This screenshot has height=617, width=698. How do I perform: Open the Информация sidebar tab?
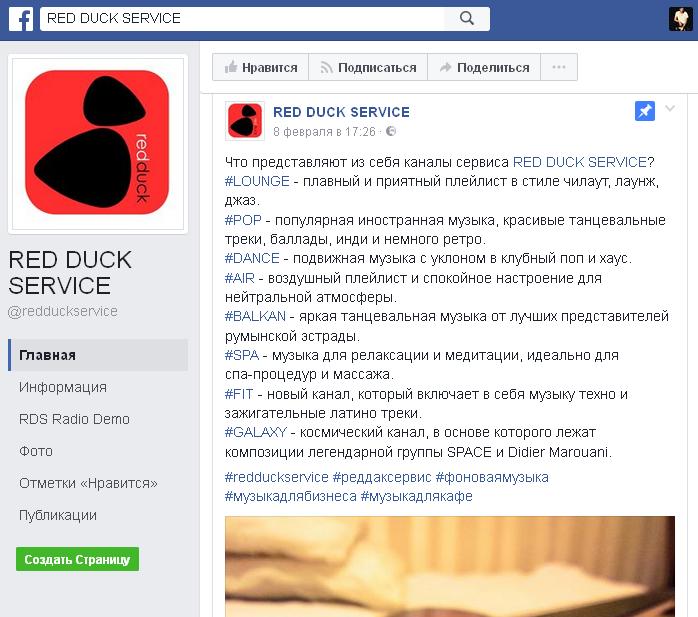click(x=63, y=387)
